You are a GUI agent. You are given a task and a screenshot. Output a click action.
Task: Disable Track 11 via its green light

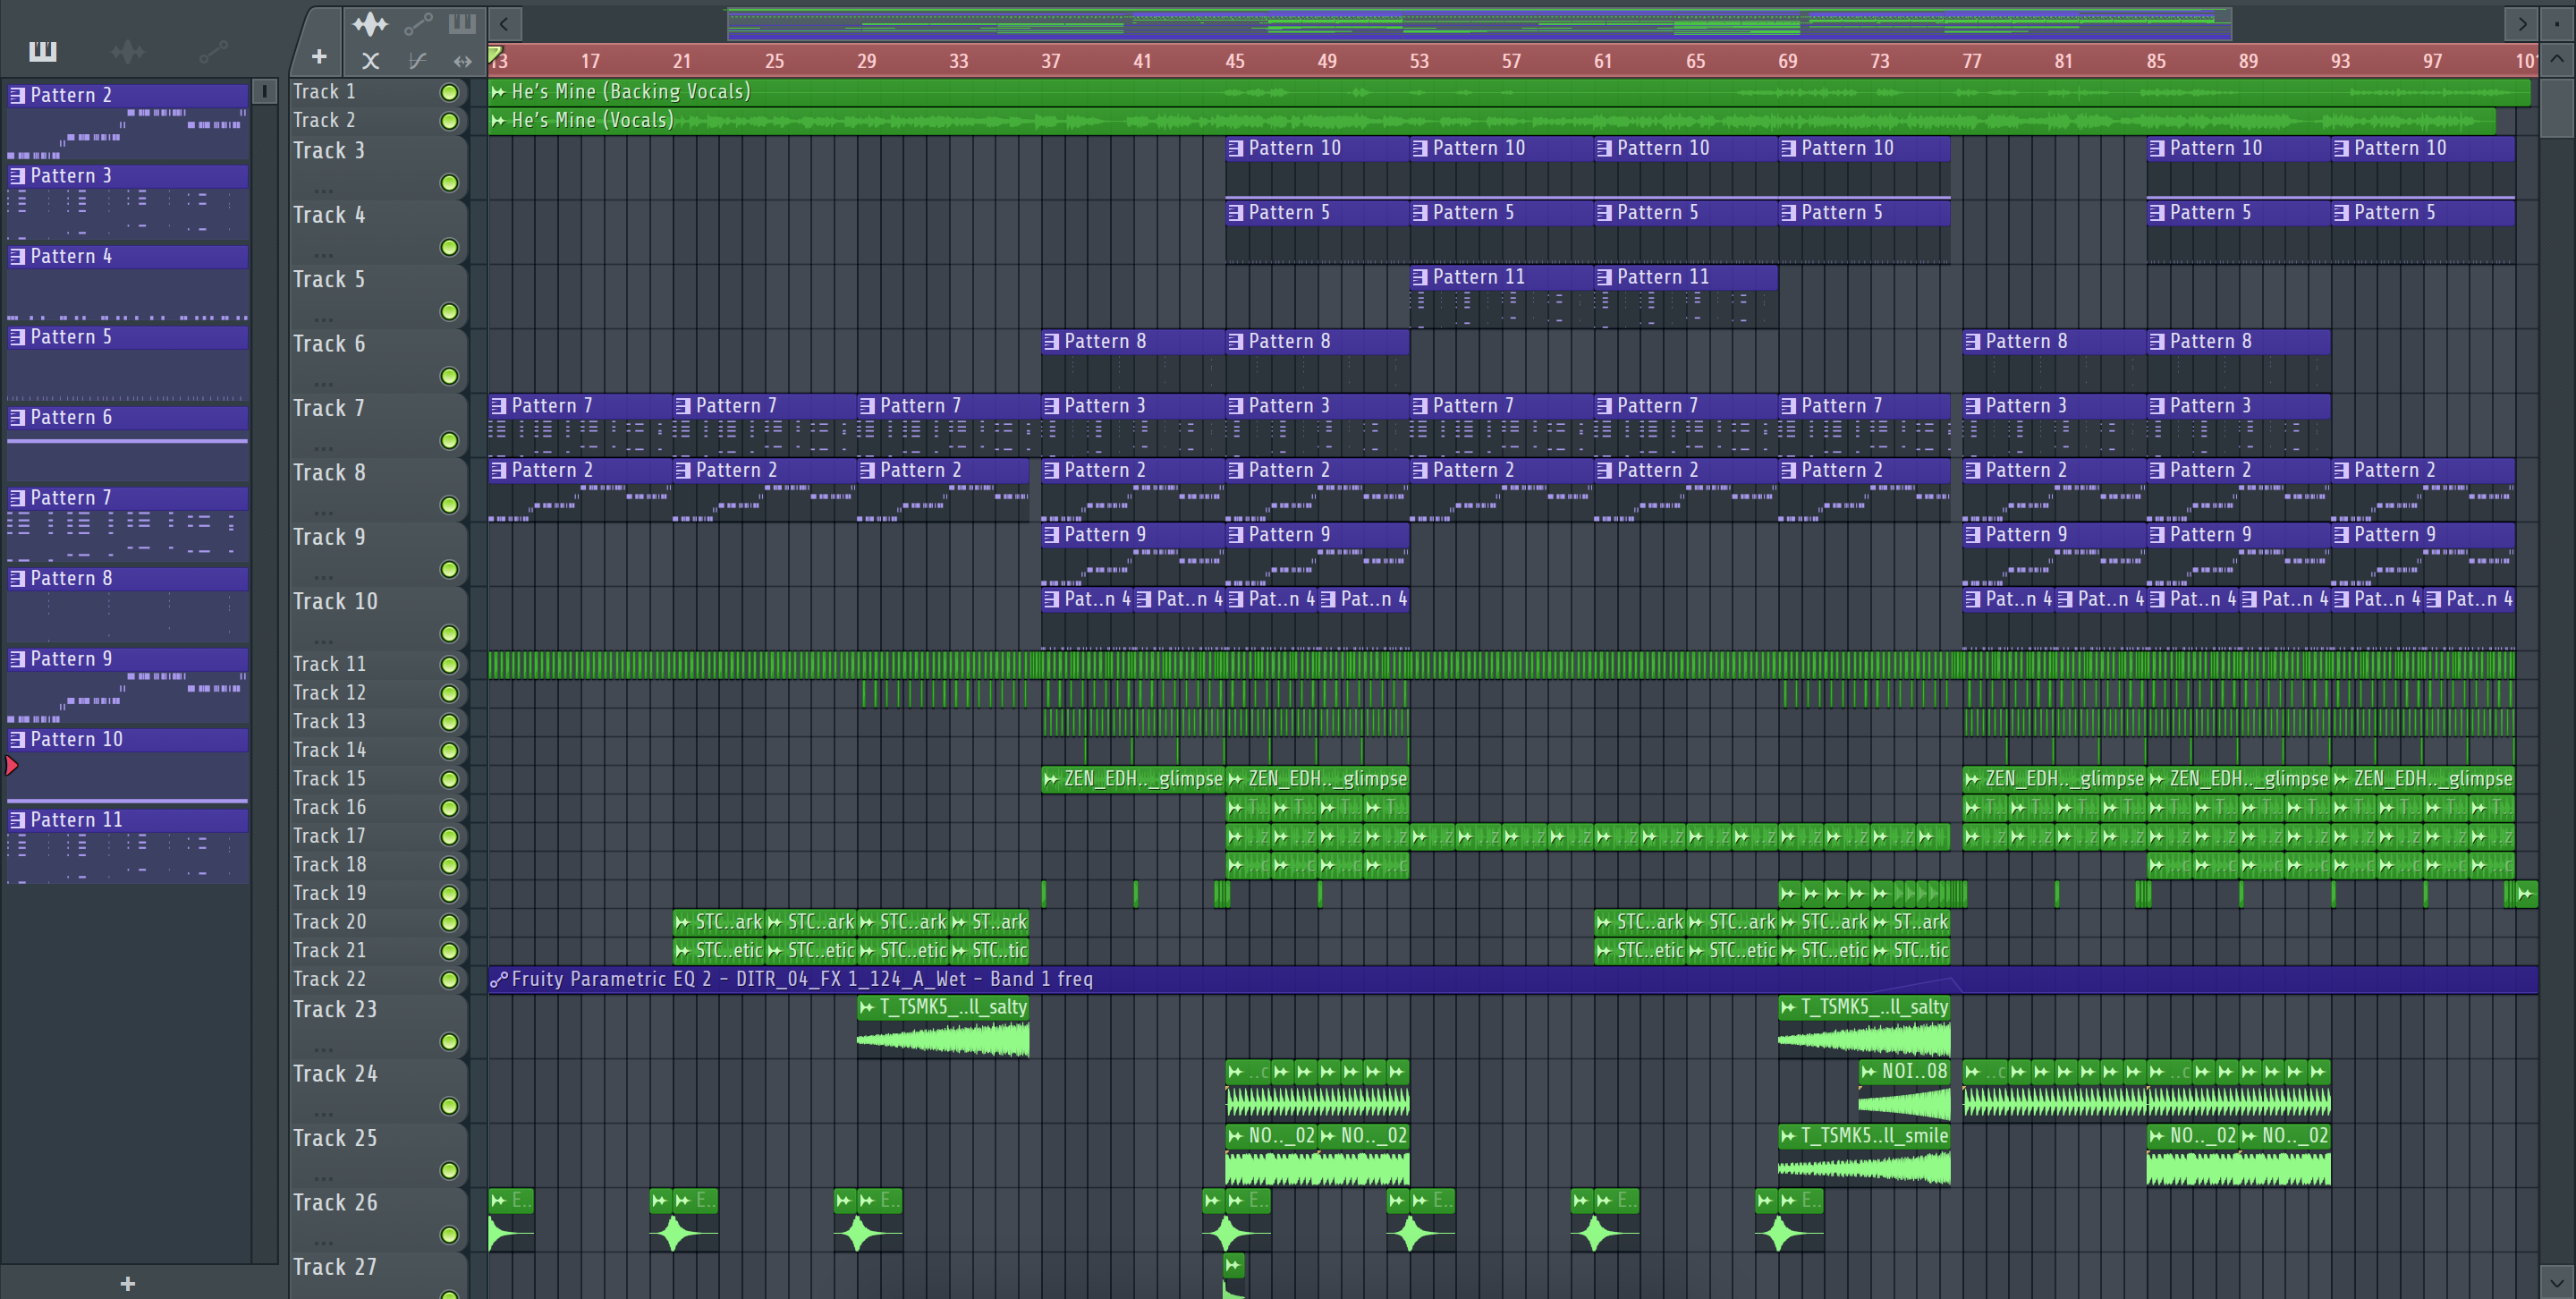click(449, 665)
